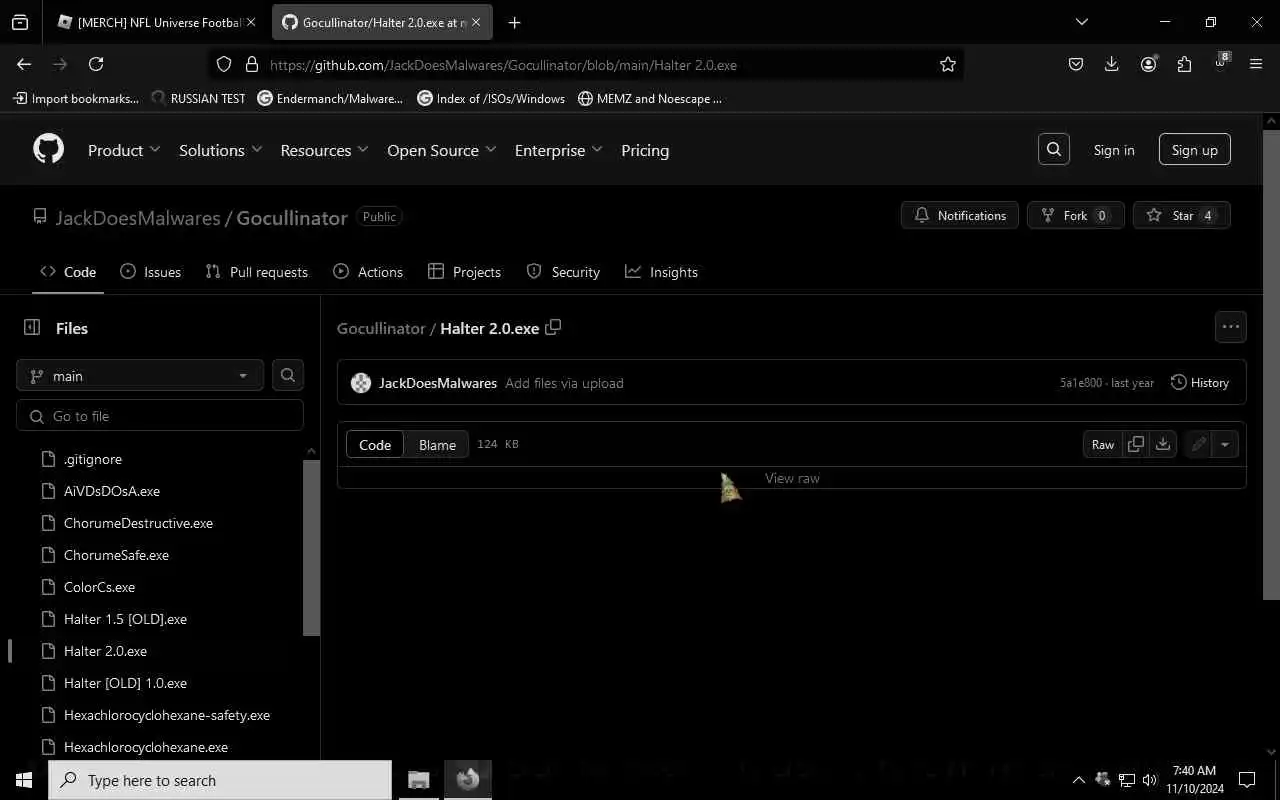
Task: Copy raw file contents icon
Action: coord(1136,444)
